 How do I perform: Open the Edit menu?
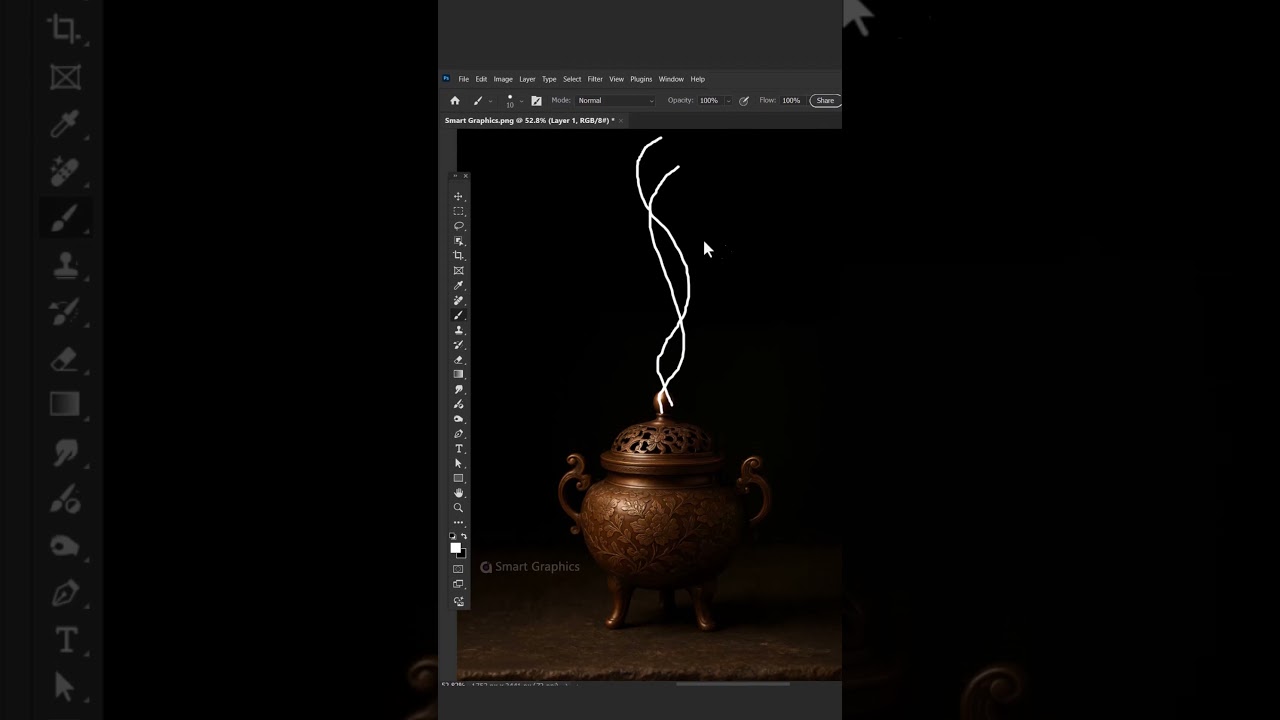click(x=481, y=79)
